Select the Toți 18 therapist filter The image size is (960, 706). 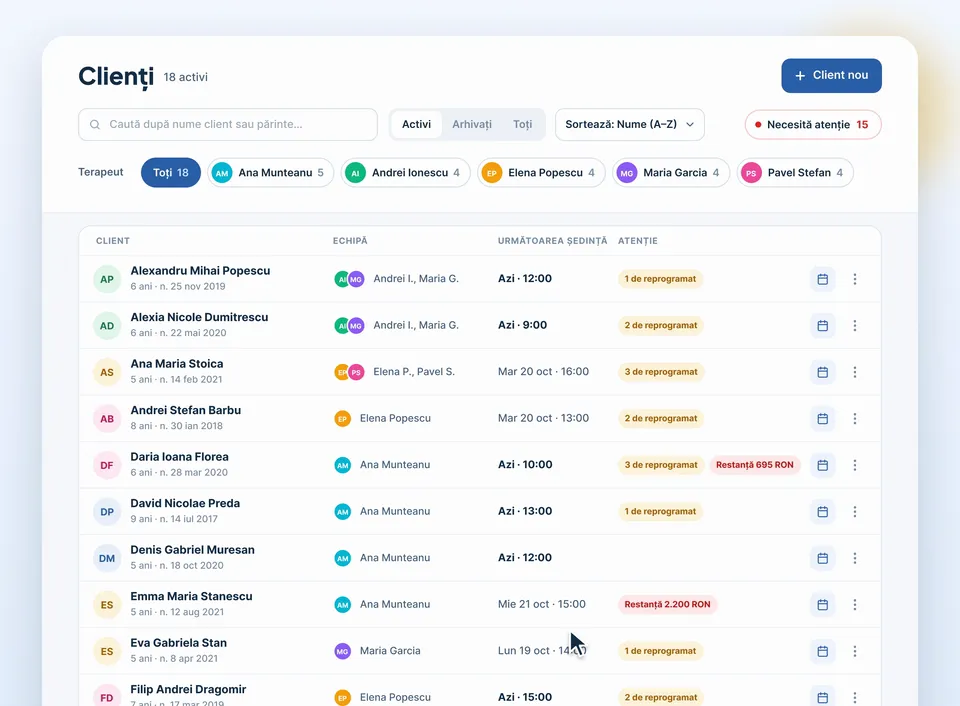(171, 173)
